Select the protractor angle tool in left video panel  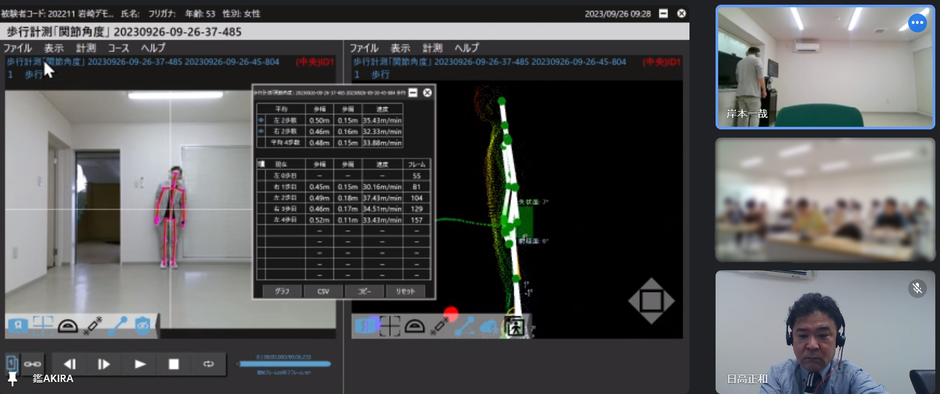[x=68, y=326]
